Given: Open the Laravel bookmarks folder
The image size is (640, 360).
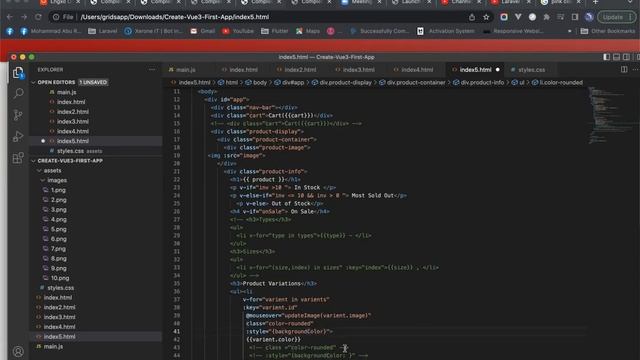Looking at the screenshot, I should (103, 31).
